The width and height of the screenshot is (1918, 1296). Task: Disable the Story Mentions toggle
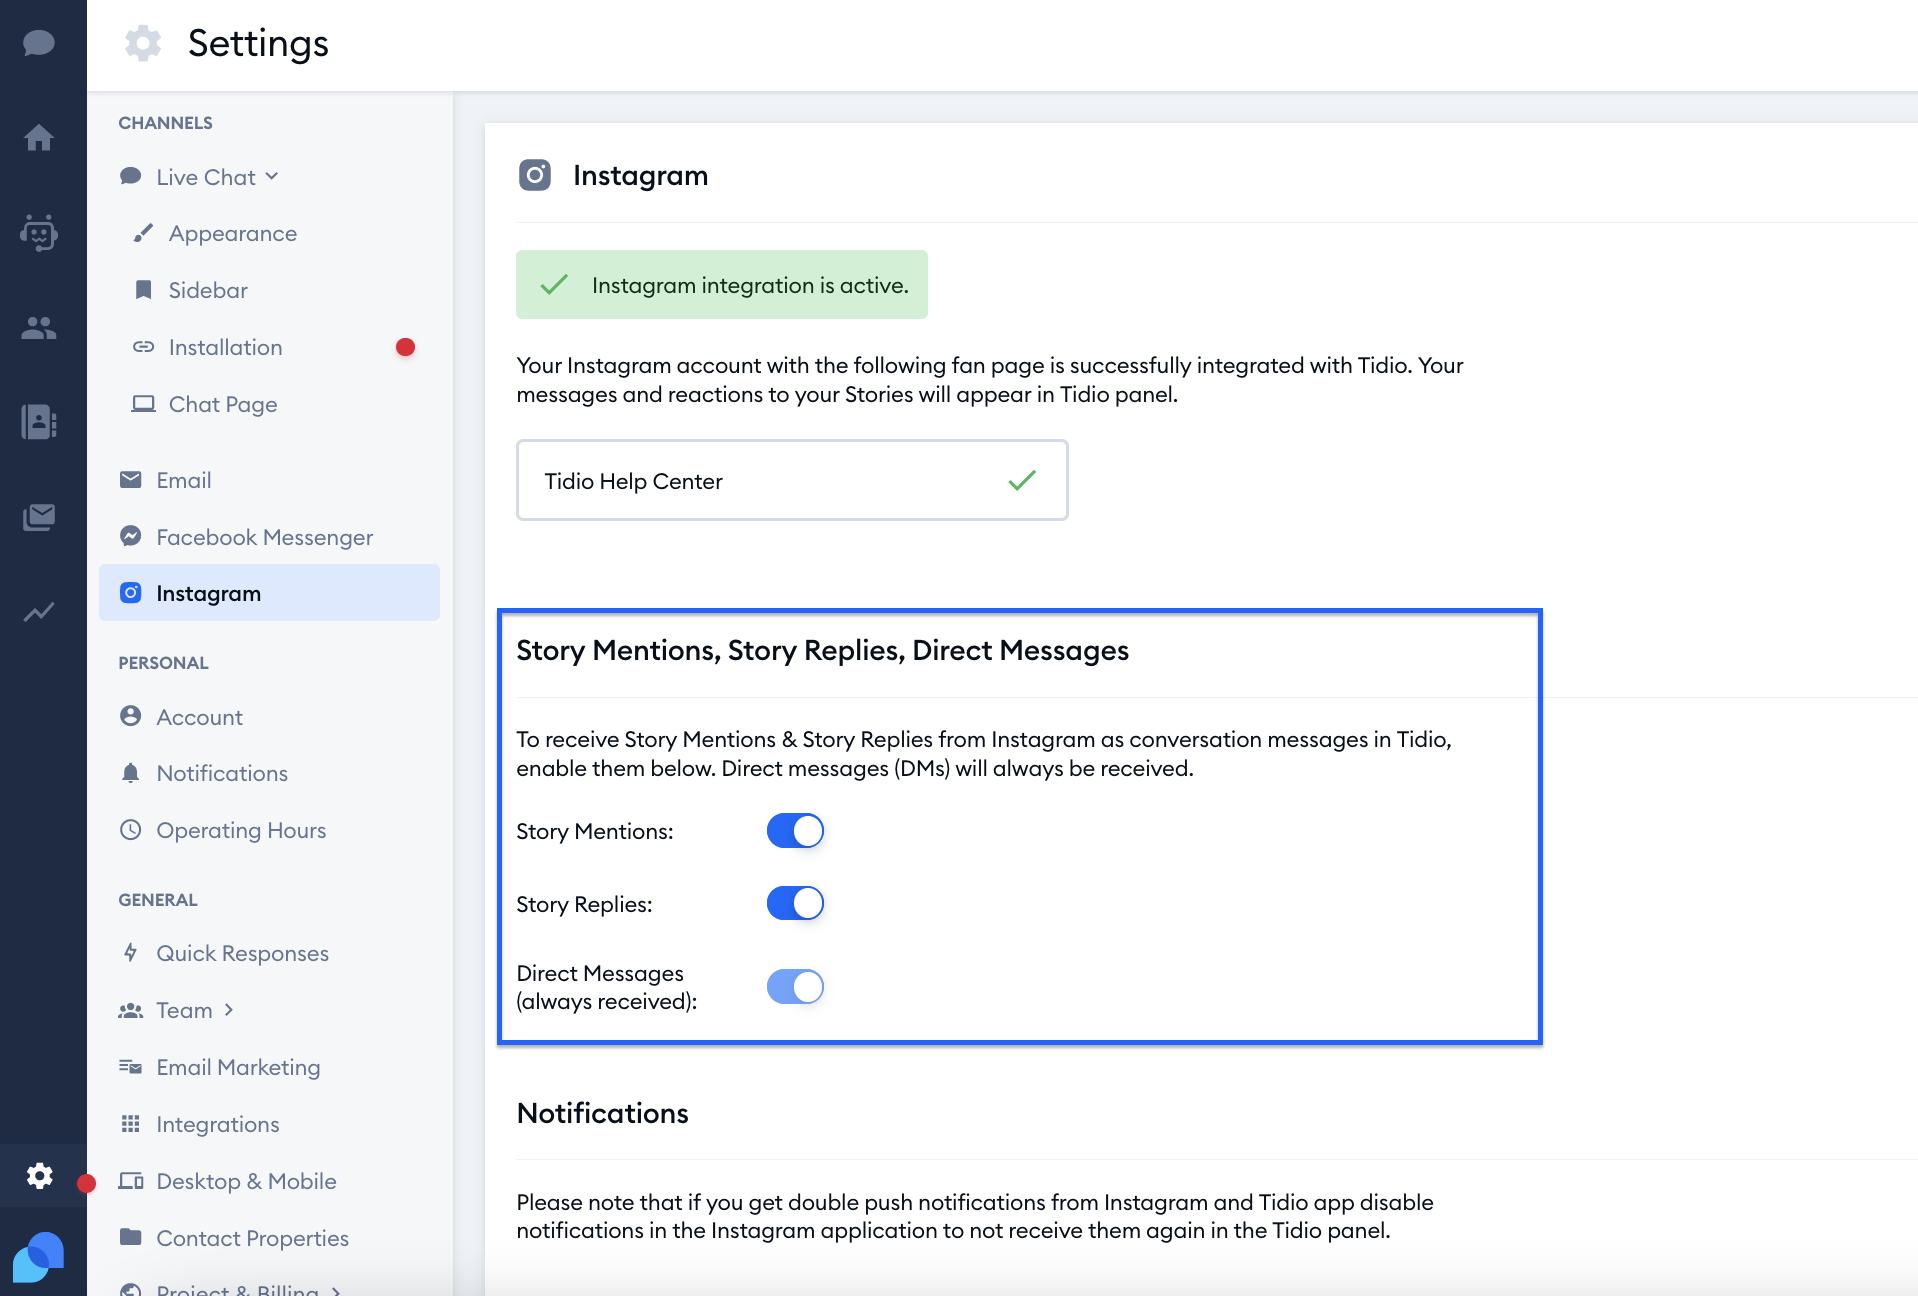click(795, 831)
